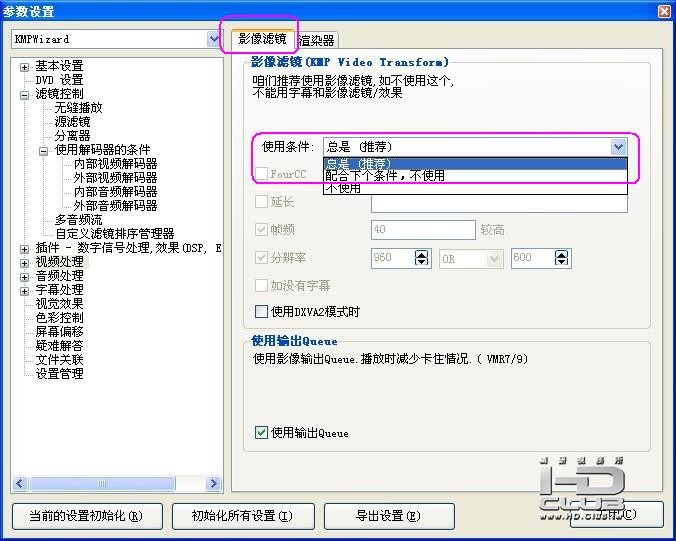Select 外部视频解码器 in the tree
Image resolution: width=676 pixels, height=541 pixels.
[x=116, y=178]
